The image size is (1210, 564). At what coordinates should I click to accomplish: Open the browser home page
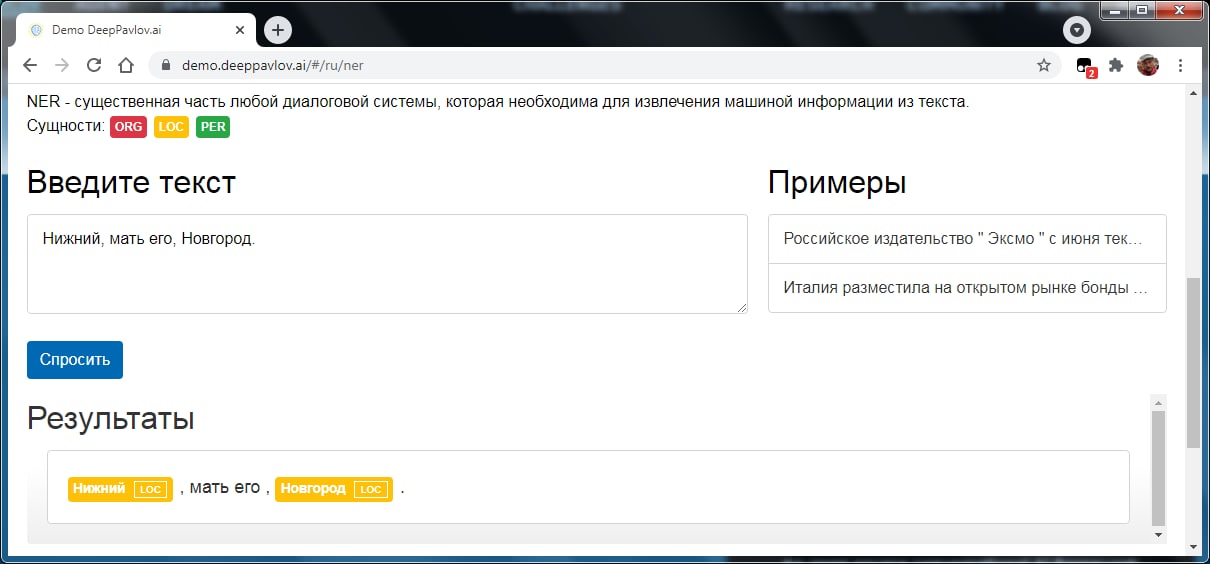tap(126, 65)
